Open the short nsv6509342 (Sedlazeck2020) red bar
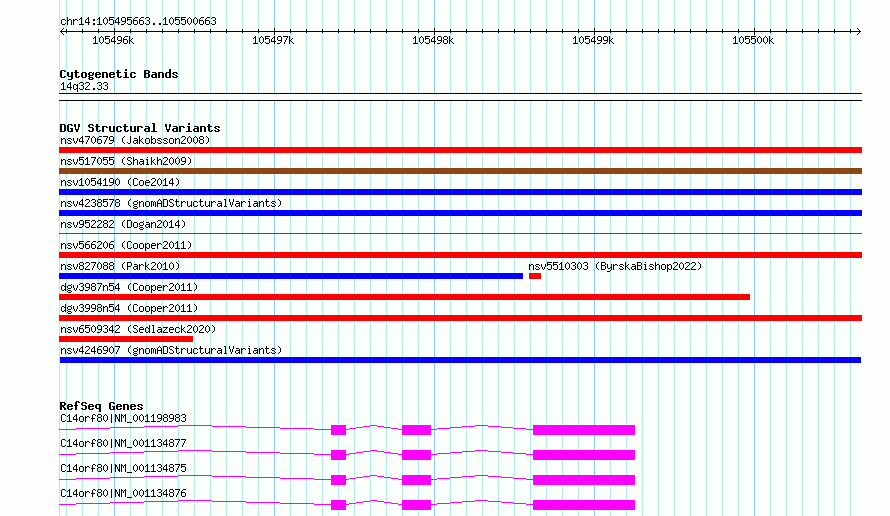 pos(126,339)
